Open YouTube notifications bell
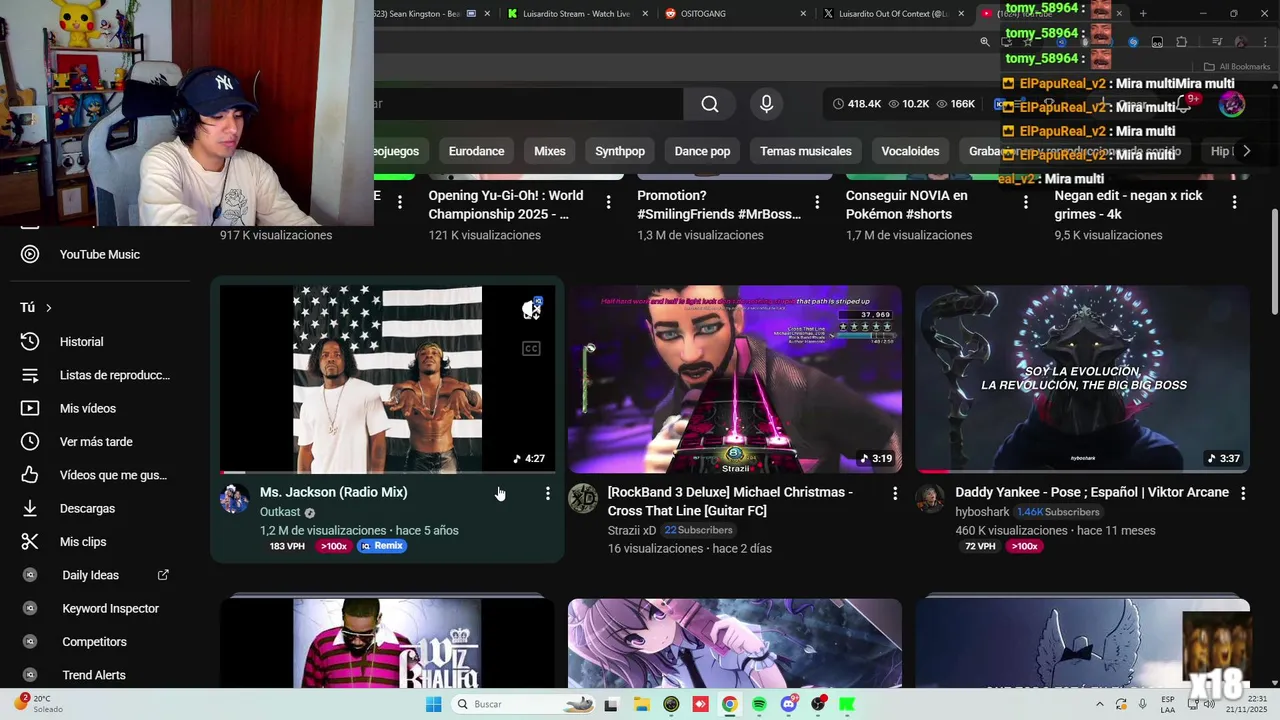Screen dimensions: 1280x720 pyautogui.click(x=1184, y=104)
